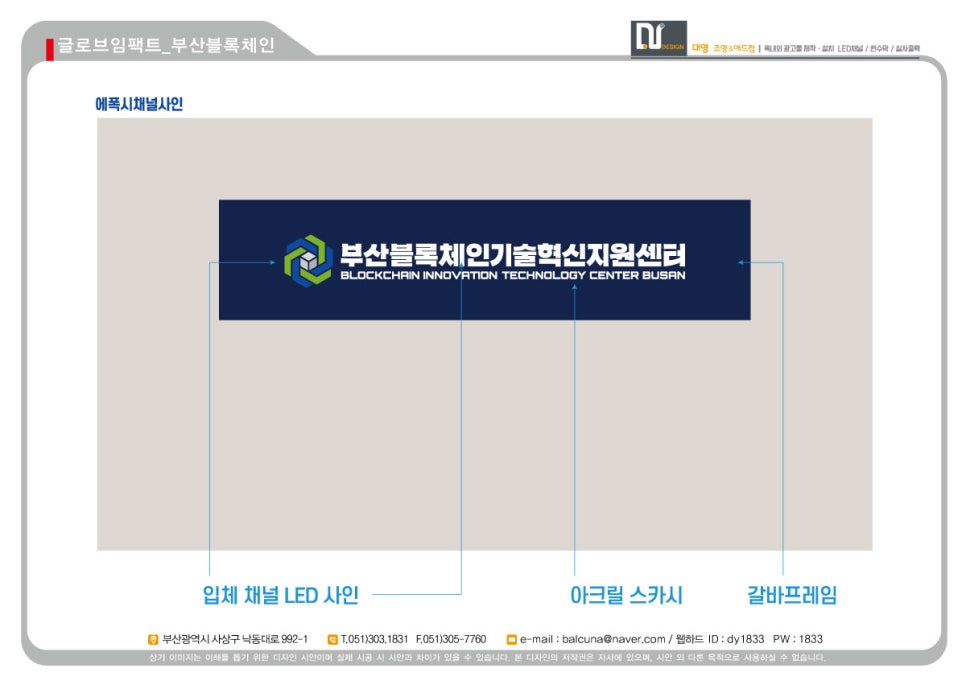
Task: Click the orange telephone icon in footer
Action: tap(333, 639)
